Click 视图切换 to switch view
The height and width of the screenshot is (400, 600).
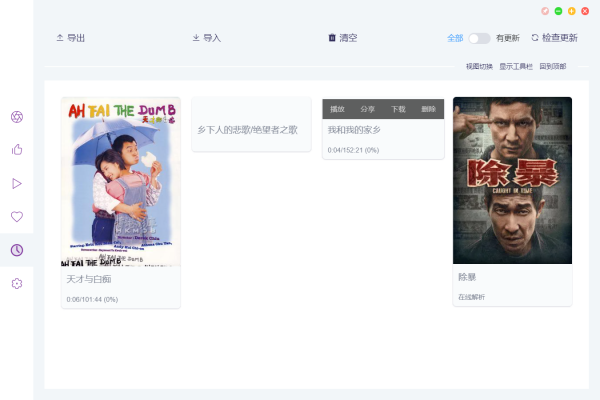pyautogui.click(x=479, y=67)
